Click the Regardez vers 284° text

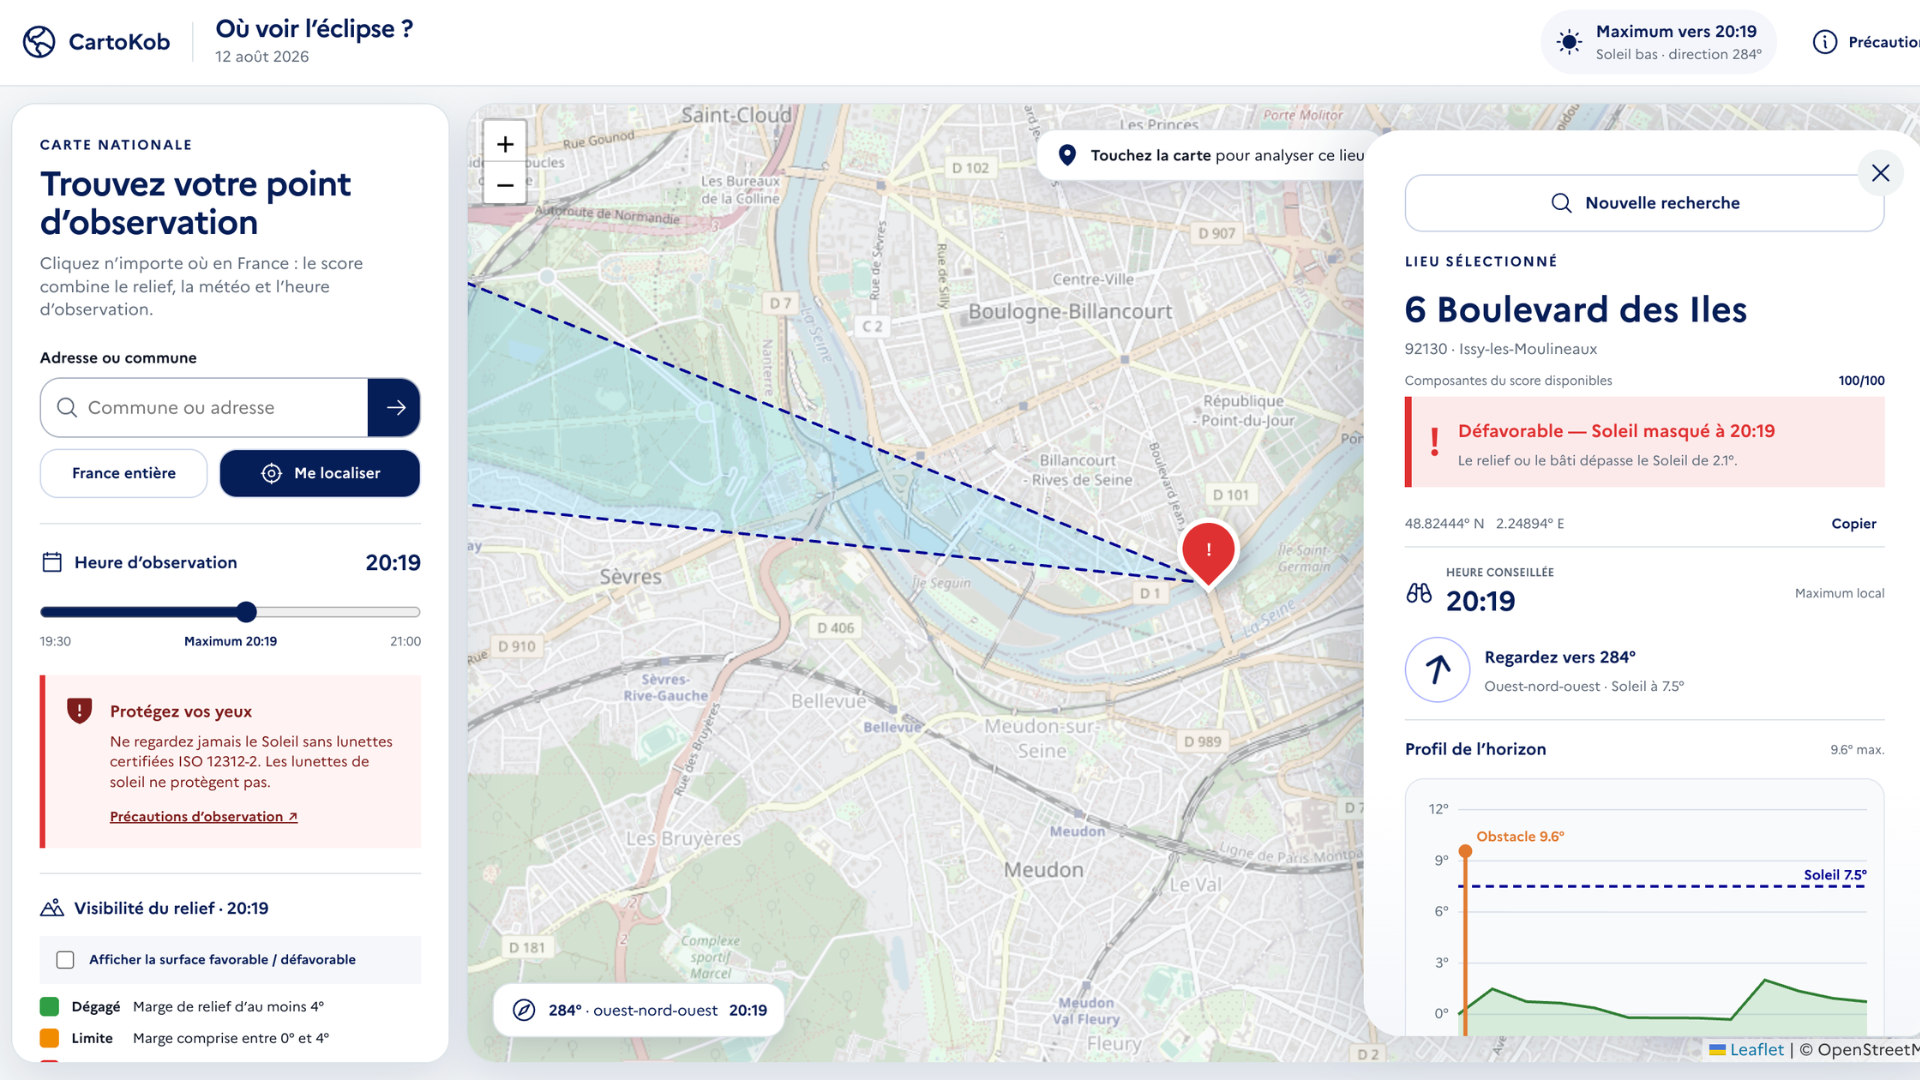pyautogui.click(x=1559, y=657)
